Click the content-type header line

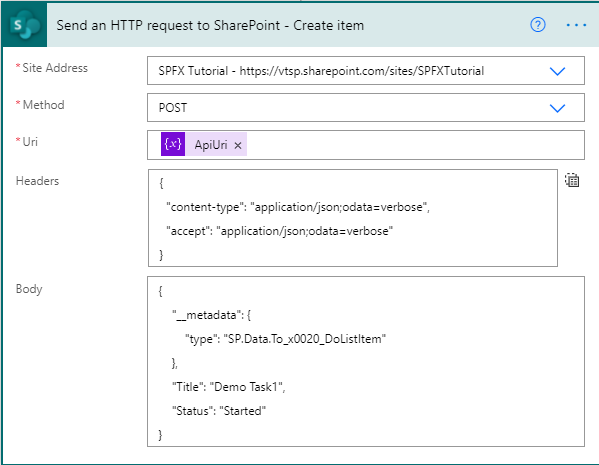(298, 207)
